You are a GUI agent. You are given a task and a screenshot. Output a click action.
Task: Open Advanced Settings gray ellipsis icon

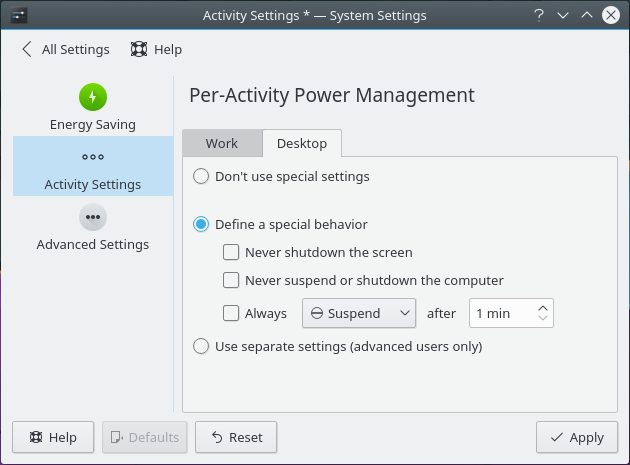pyautogui.click(x=93, y=217)
